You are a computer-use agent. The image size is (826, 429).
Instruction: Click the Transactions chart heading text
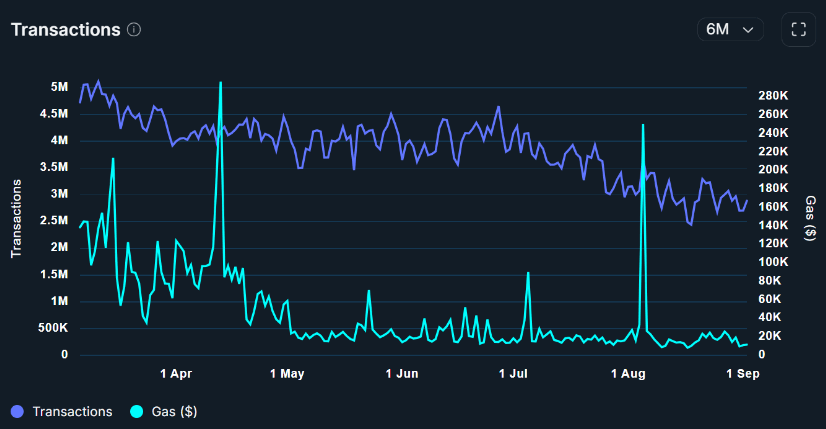(x=65, y=29)
